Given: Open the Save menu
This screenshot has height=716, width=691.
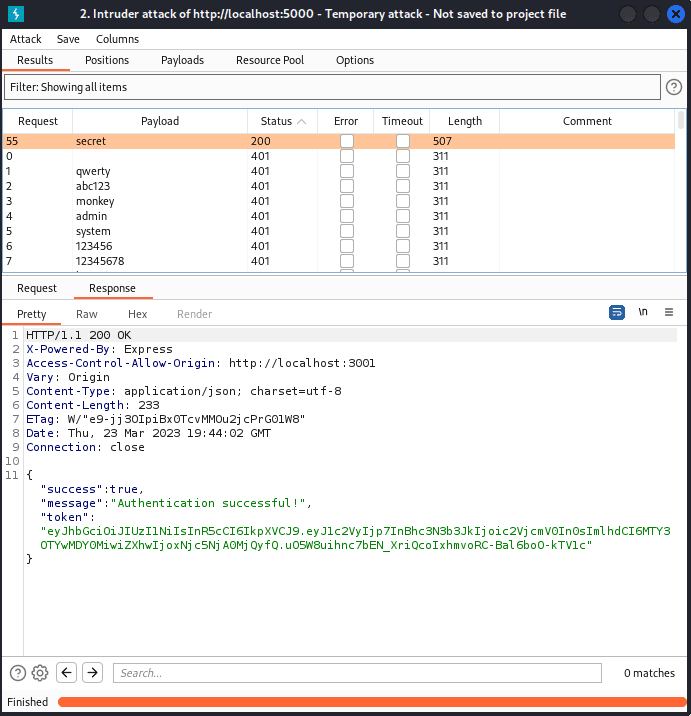Looking at the screenshot, I should 68,39.
